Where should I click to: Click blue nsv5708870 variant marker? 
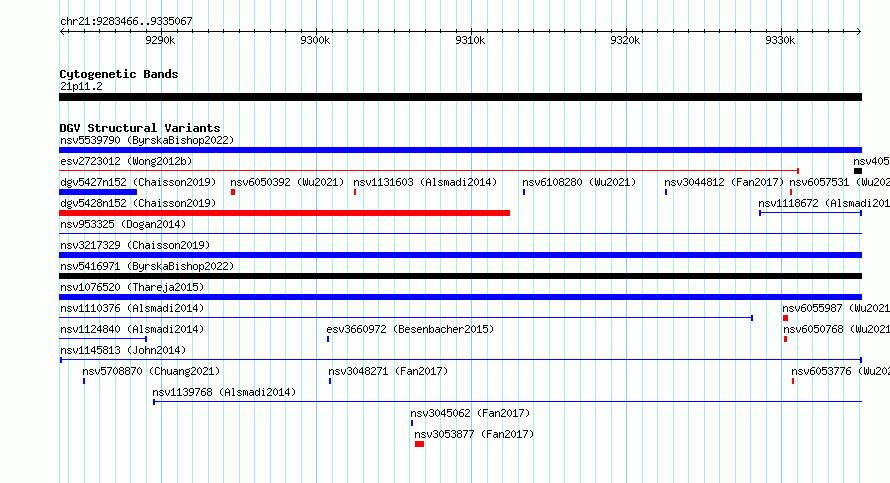(84, 381)
